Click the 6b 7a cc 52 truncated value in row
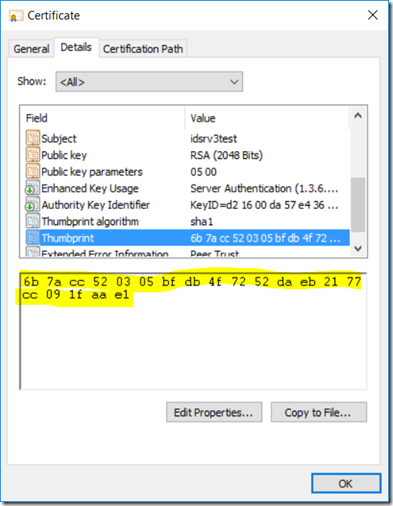Screen dimensions: 393x506 coord(265,238)
